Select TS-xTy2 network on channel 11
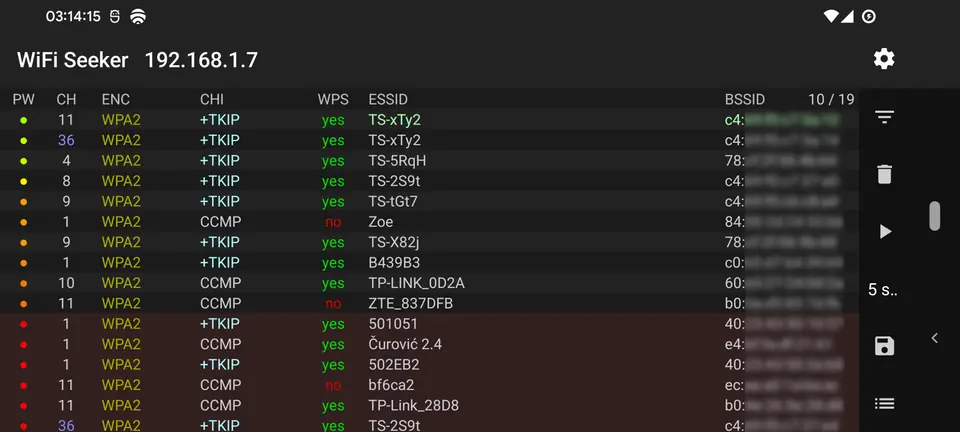Screen dimensions: 960x432 pos(430,120)
